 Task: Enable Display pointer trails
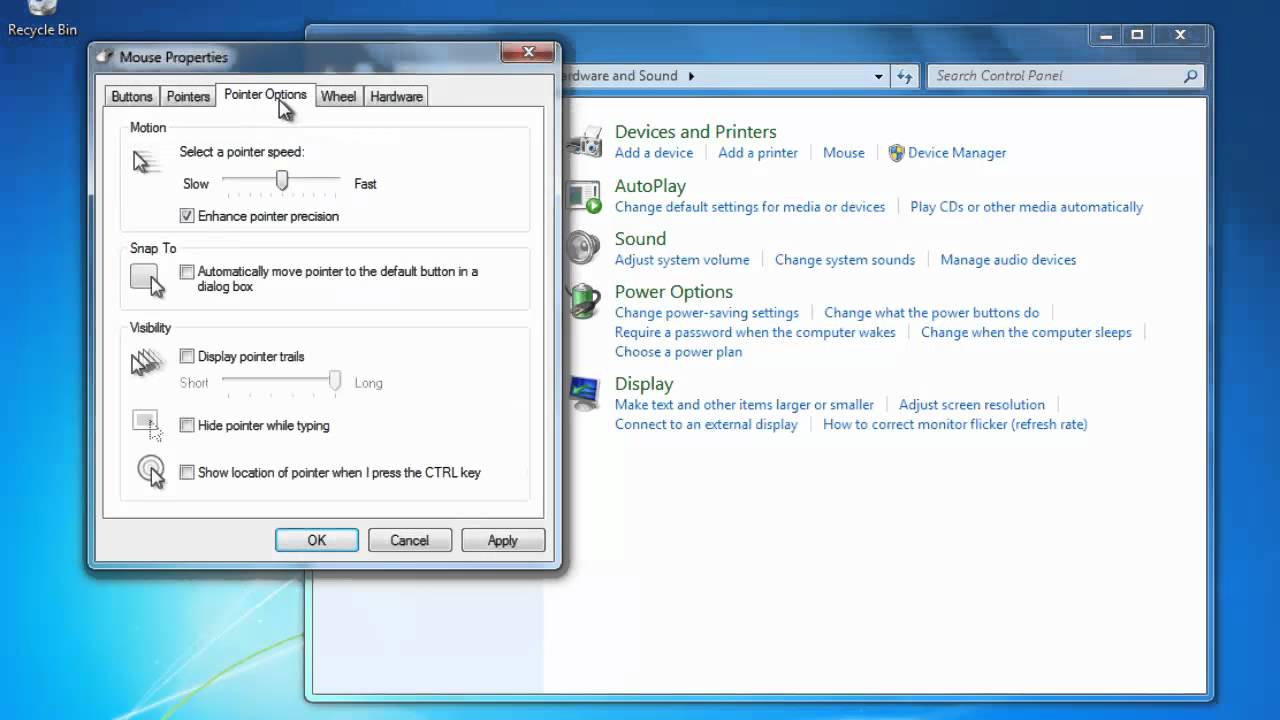pyautogui.click(x=187, y=356)
